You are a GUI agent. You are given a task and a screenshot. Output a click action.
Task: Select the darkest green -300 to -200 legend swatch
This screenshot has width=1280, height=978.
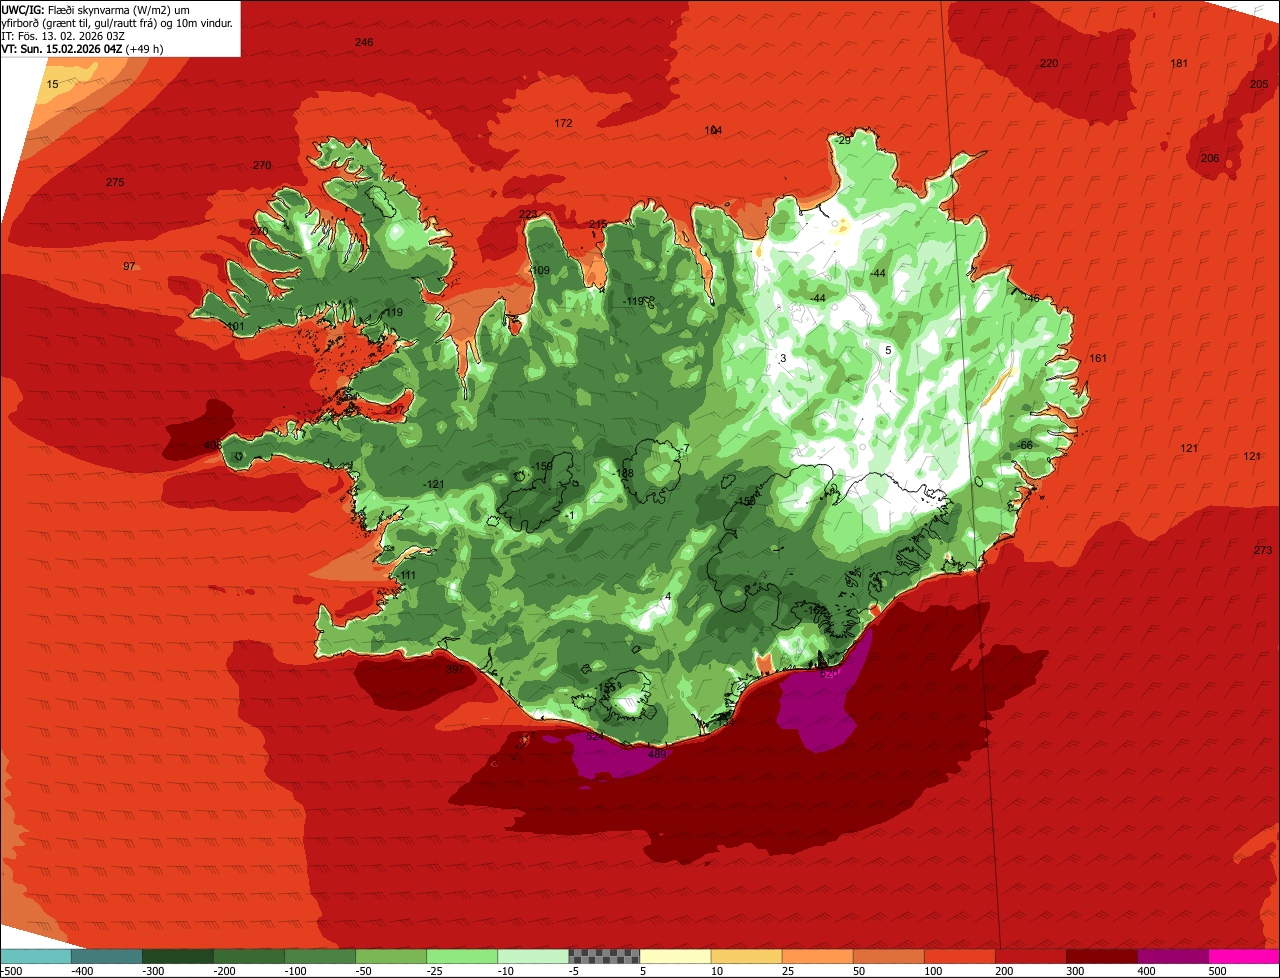[x=178, y=956]
